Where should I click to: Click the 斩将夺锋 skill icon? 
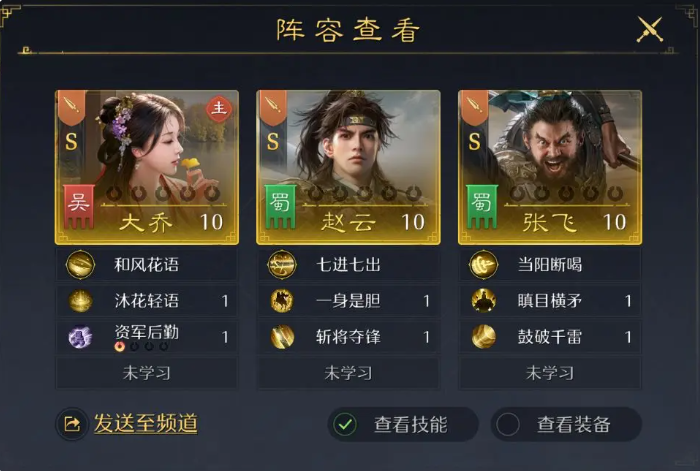(282, 337)
